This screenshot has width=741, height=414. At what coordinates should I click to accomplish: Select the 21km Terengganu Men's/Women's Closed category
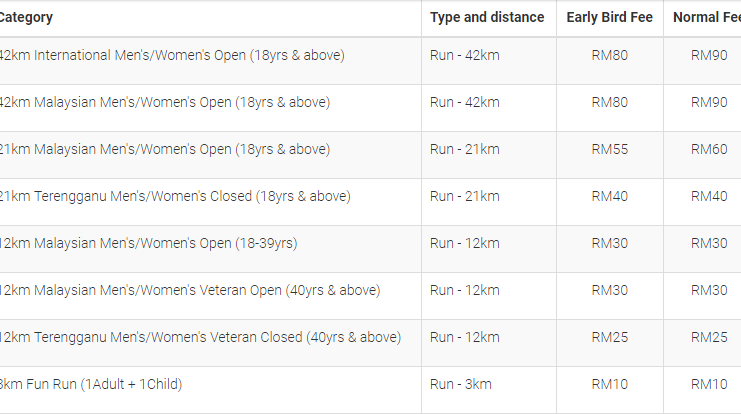pos(175,196)
